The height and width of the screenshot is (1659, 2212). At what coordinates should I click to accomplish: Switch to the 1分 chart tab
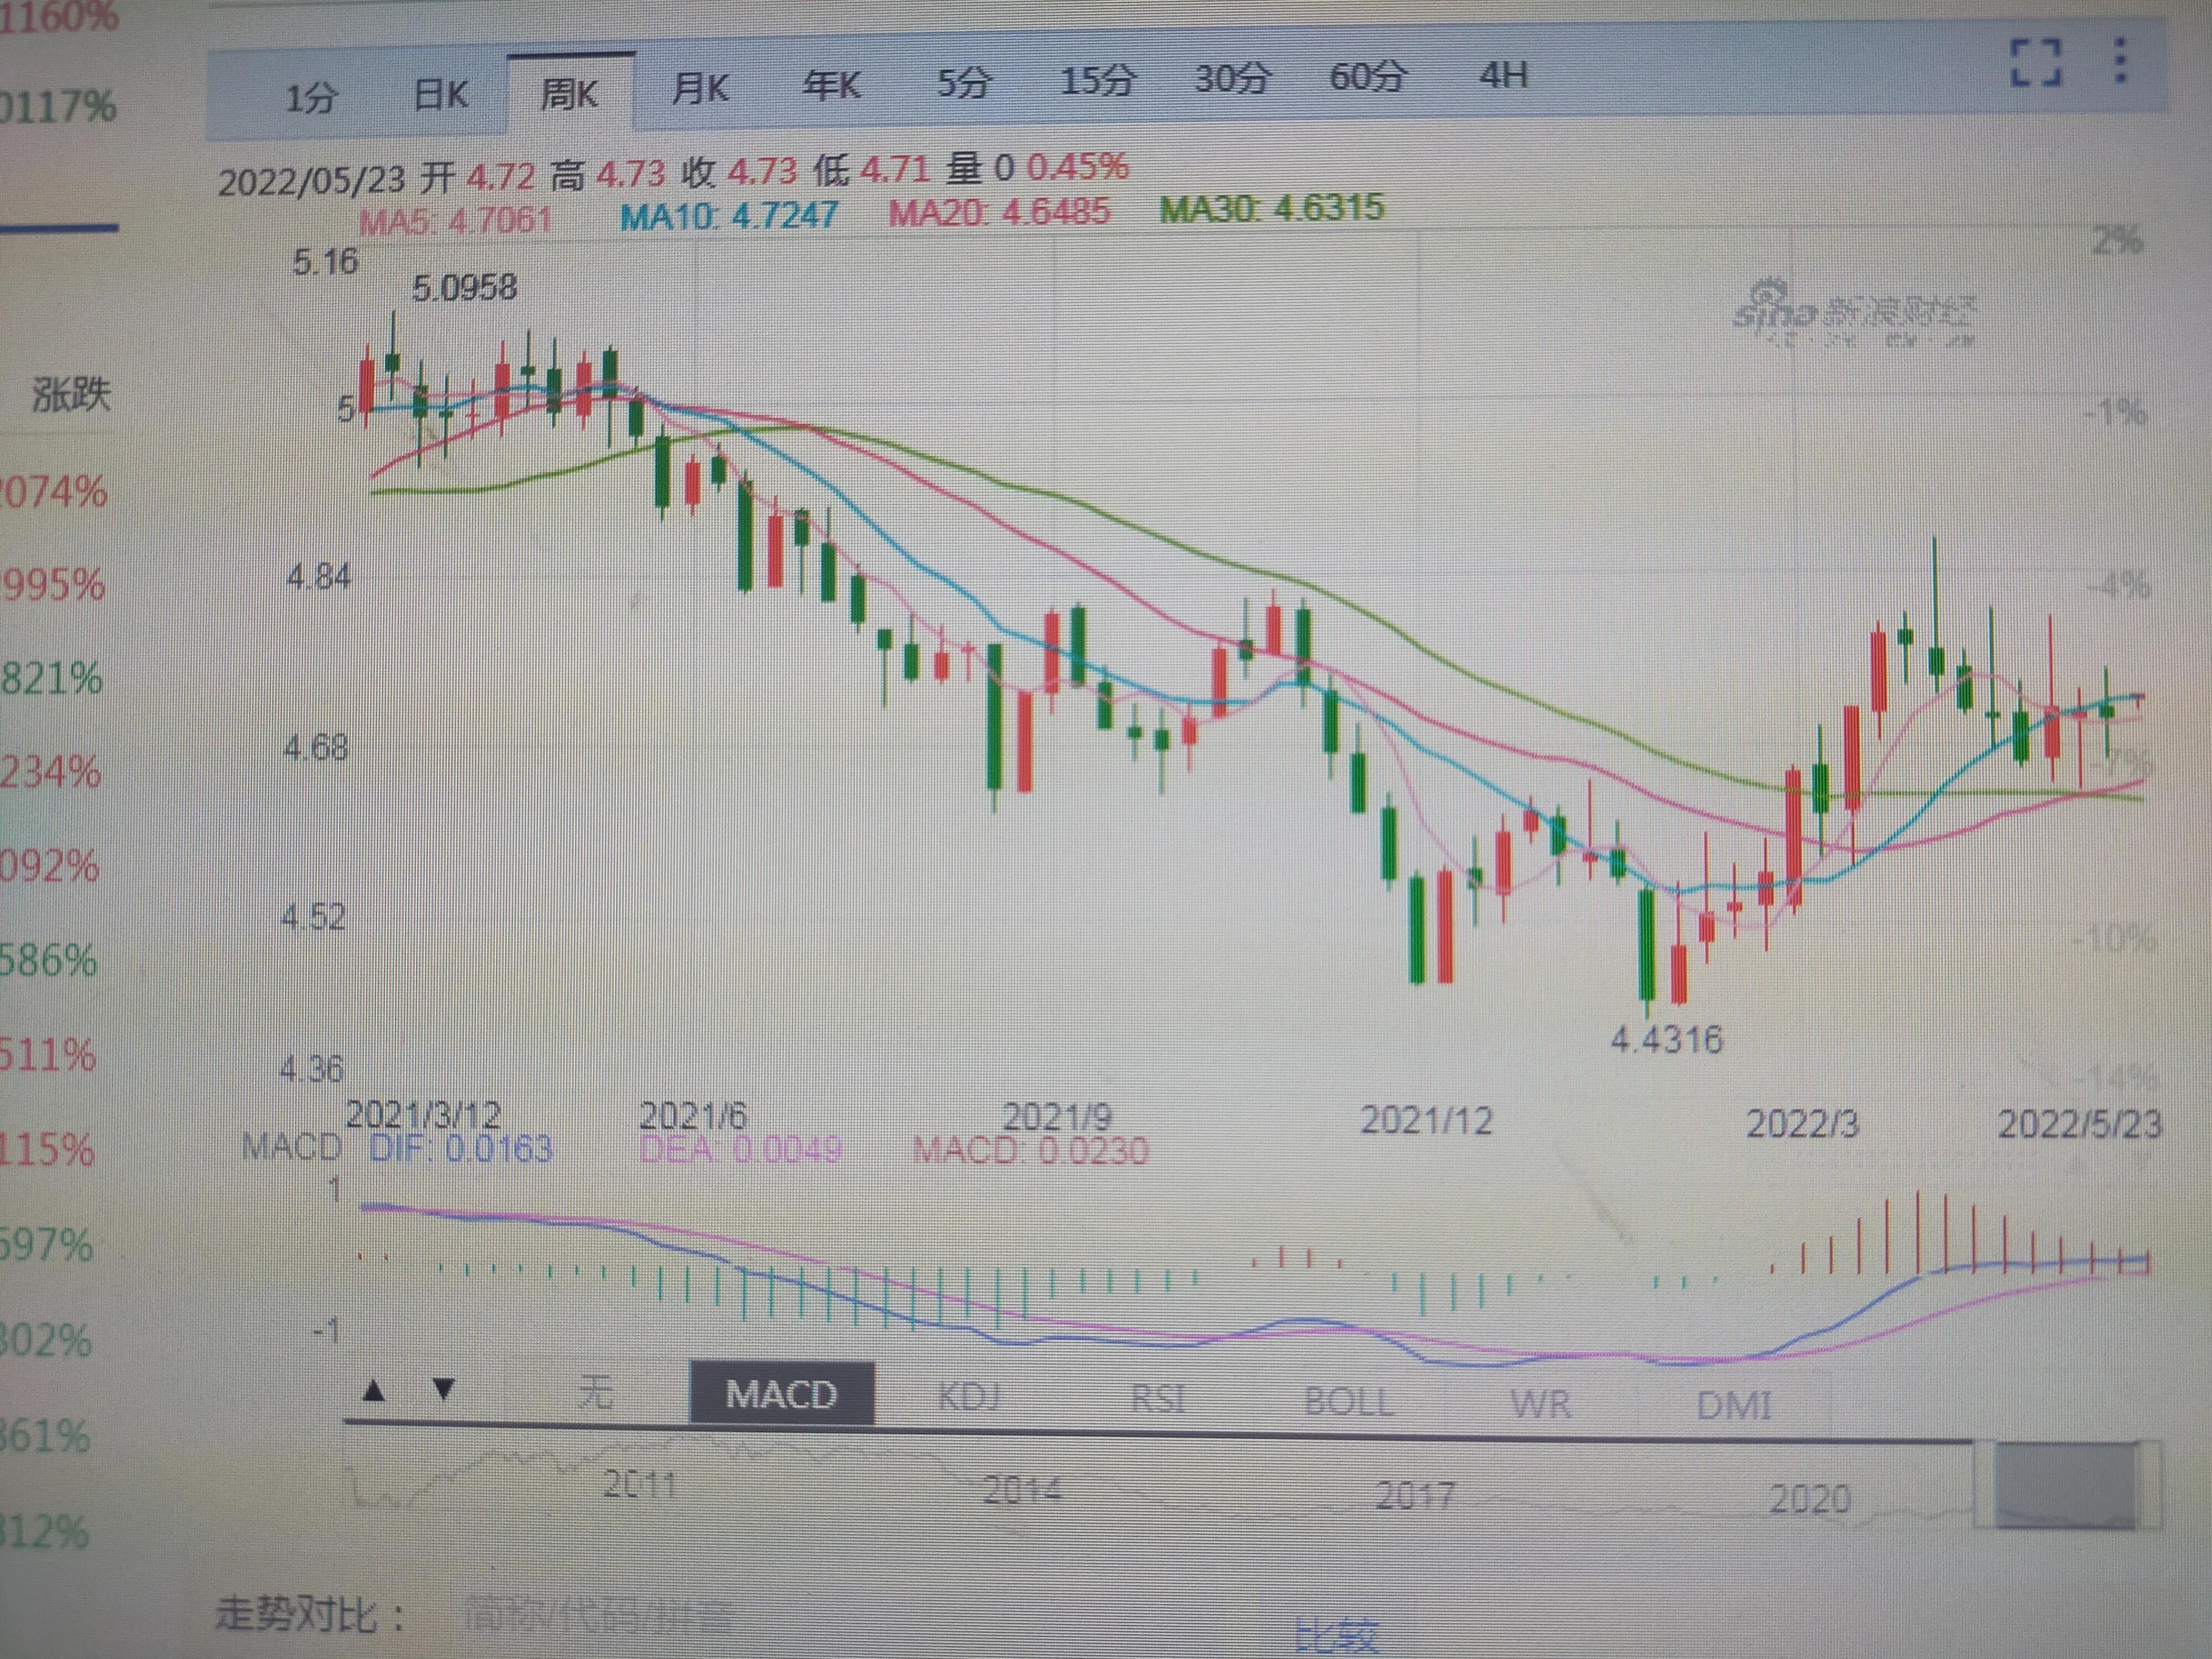pyautogui.click(x=311, y=98)
